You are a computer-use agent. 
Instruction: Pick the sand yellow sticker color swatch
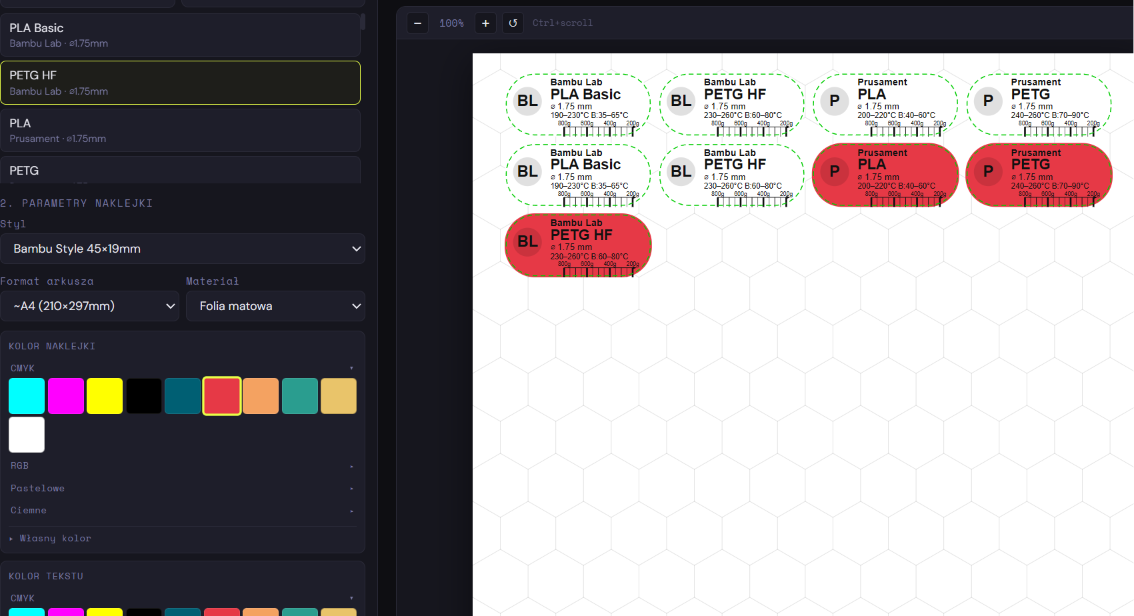coord(338,396)
